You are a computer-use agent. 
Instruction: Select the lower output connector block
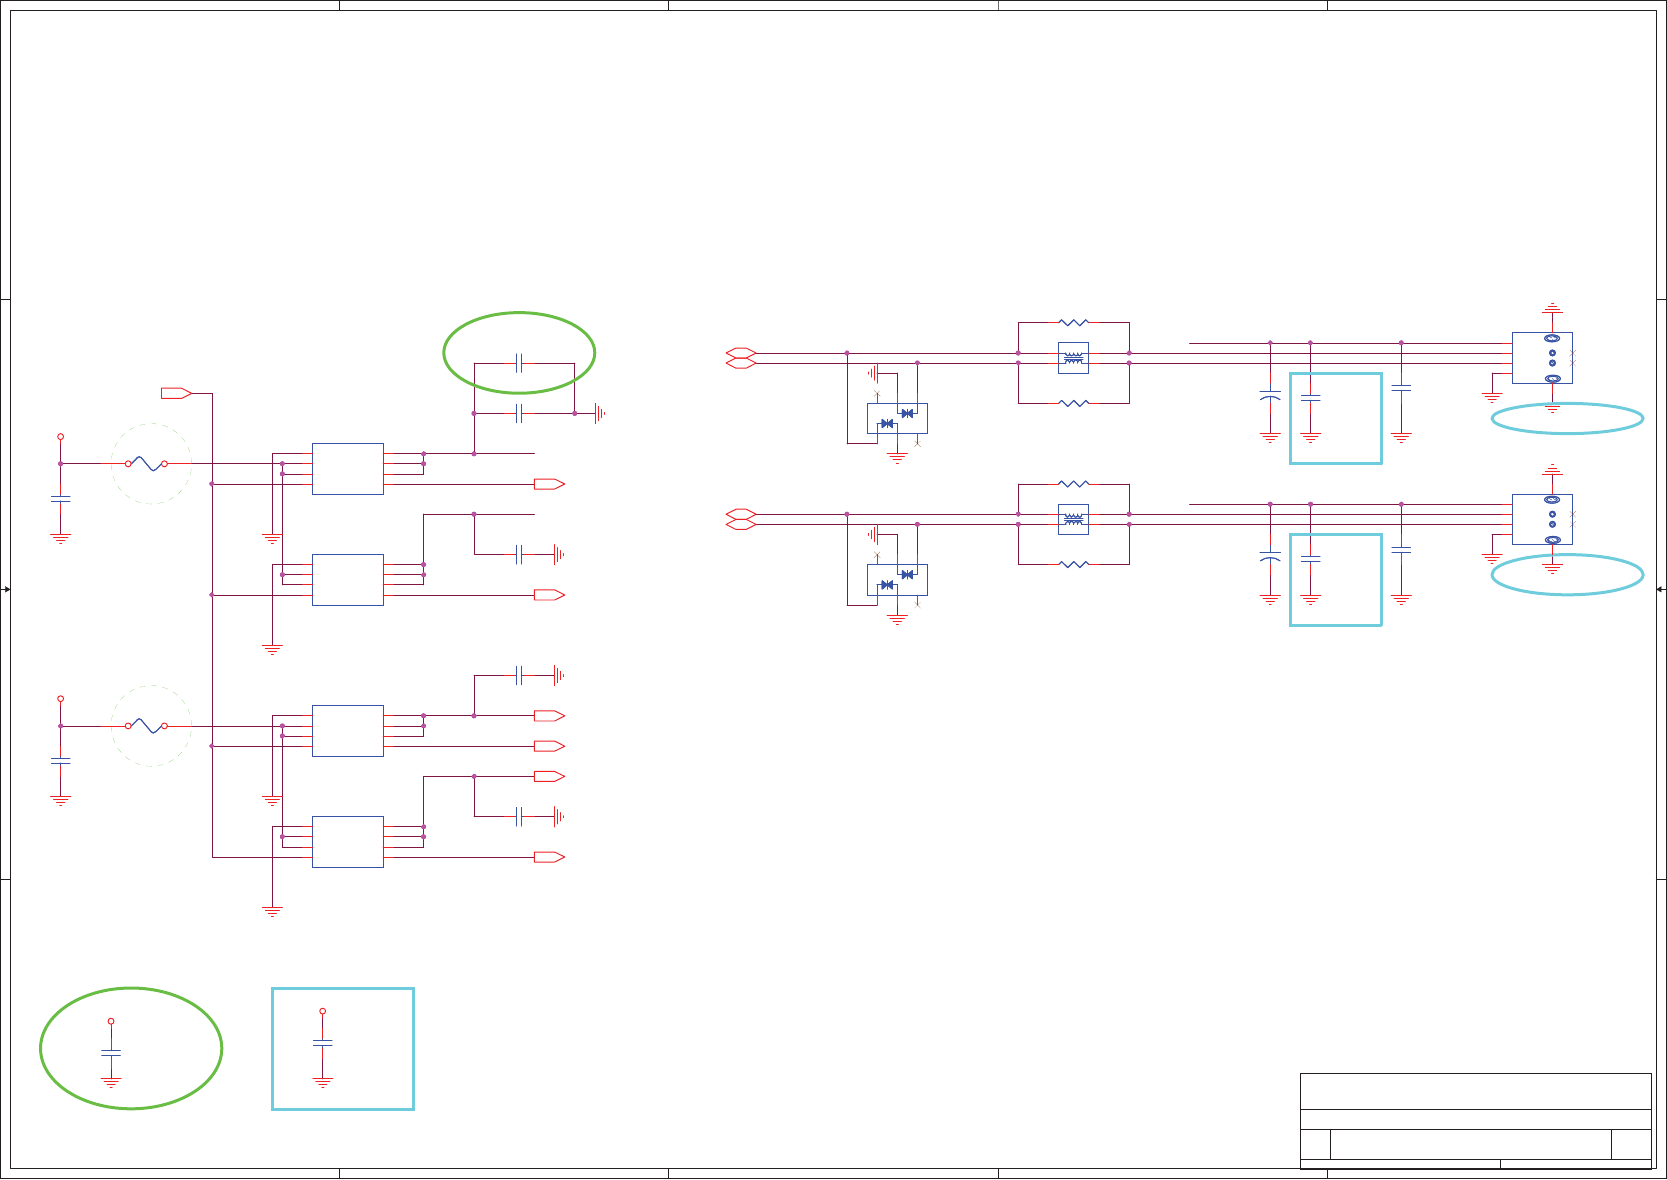point(1542,519)
